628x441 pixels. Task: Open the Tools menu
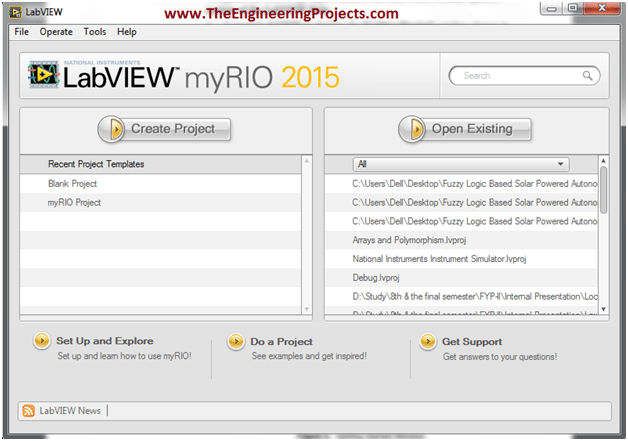pyautogui.click(x=95, y=32)
